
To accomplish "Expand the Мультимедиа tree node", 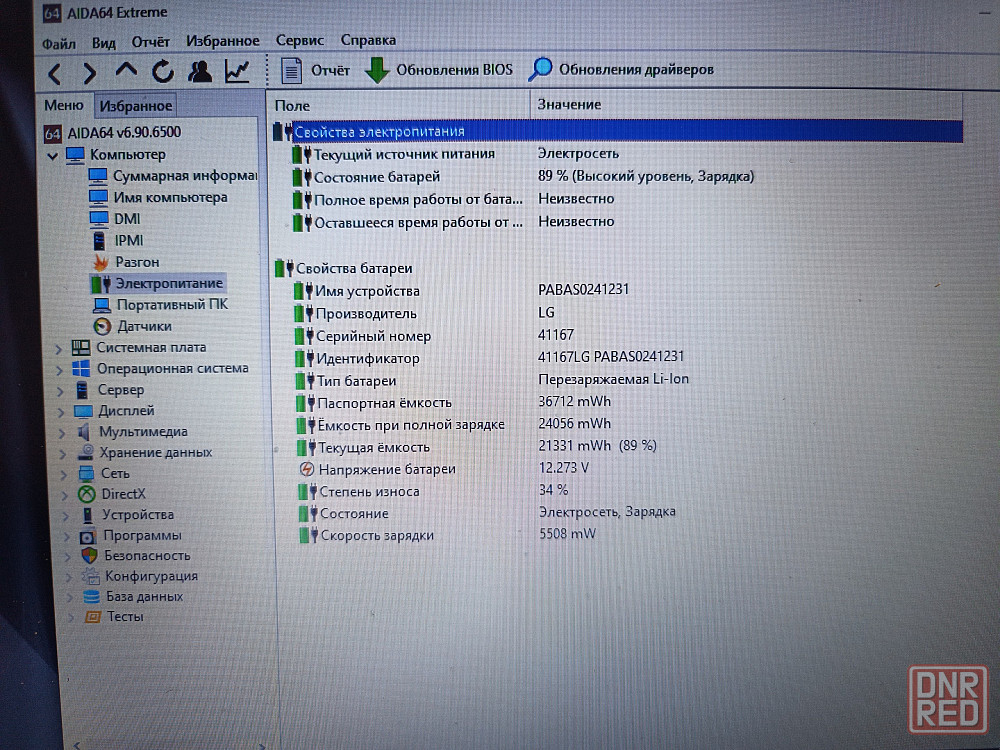I will tap(62, 433).
